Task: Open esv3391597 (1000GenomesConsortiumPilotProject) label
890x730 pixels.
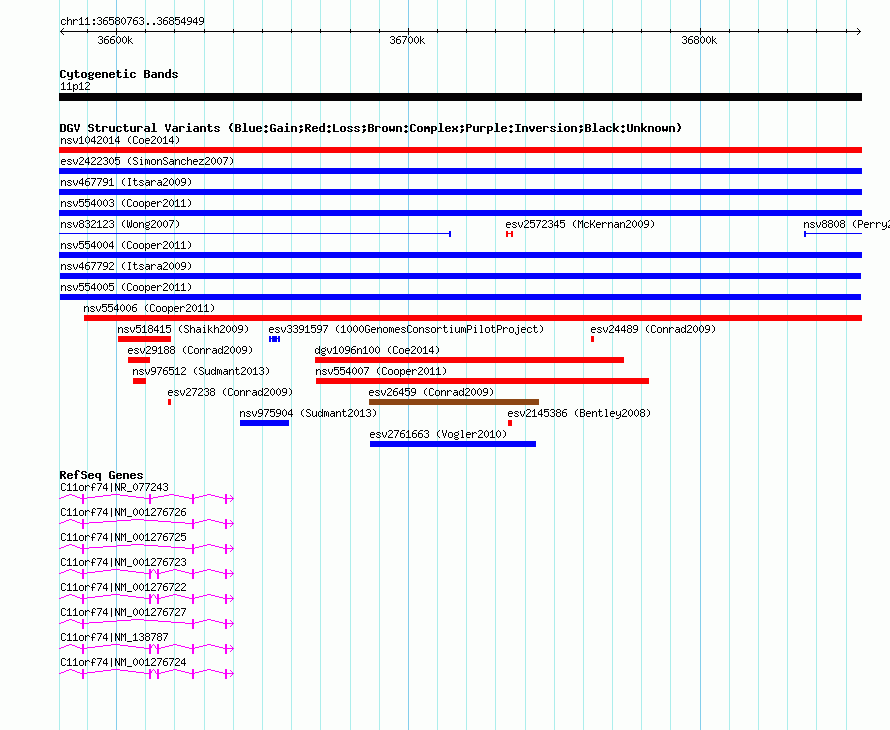Action: coord(406,329)
